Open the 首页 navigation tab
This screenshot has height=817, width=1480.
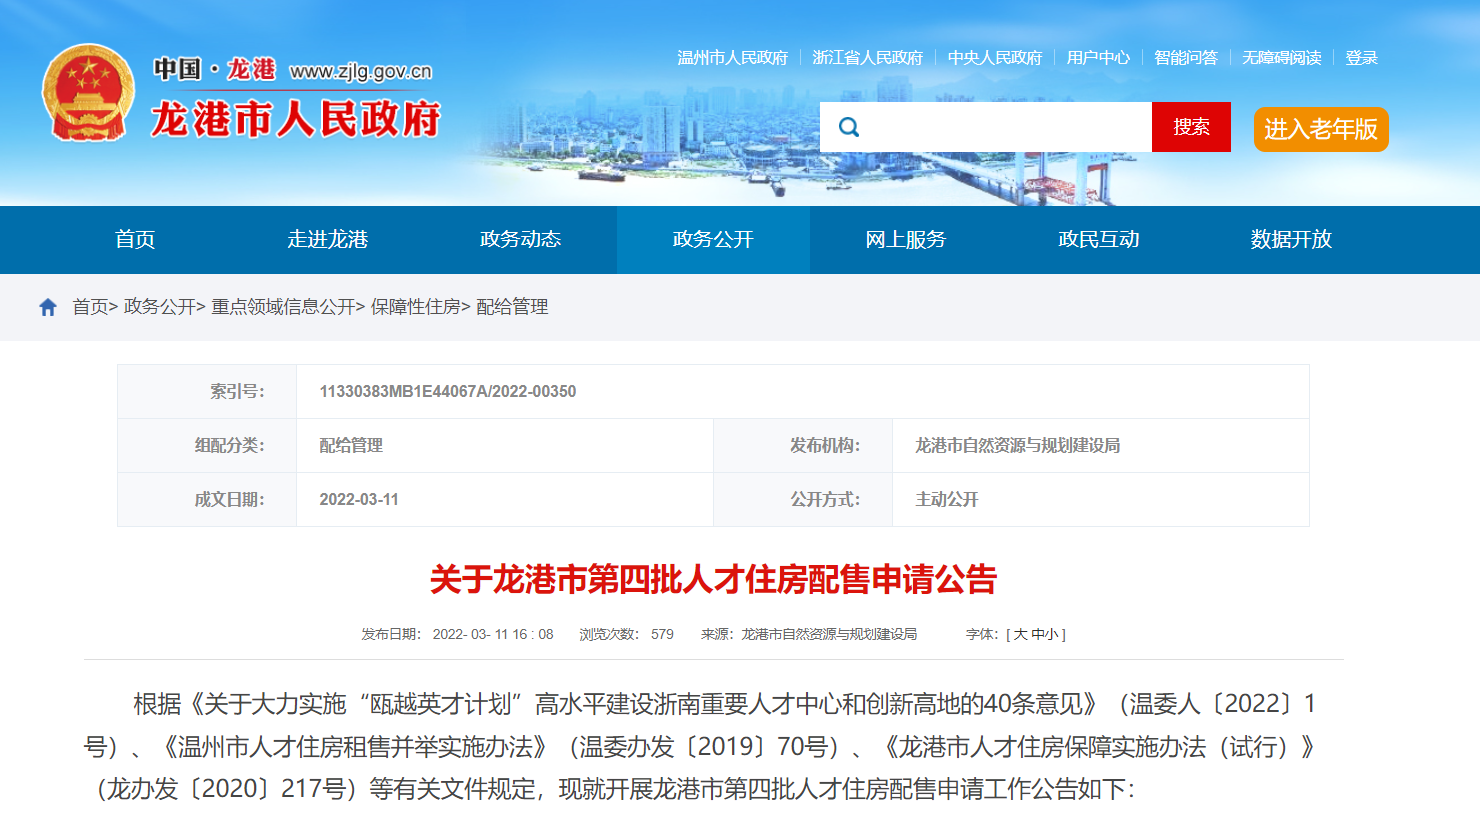point(135,240)
